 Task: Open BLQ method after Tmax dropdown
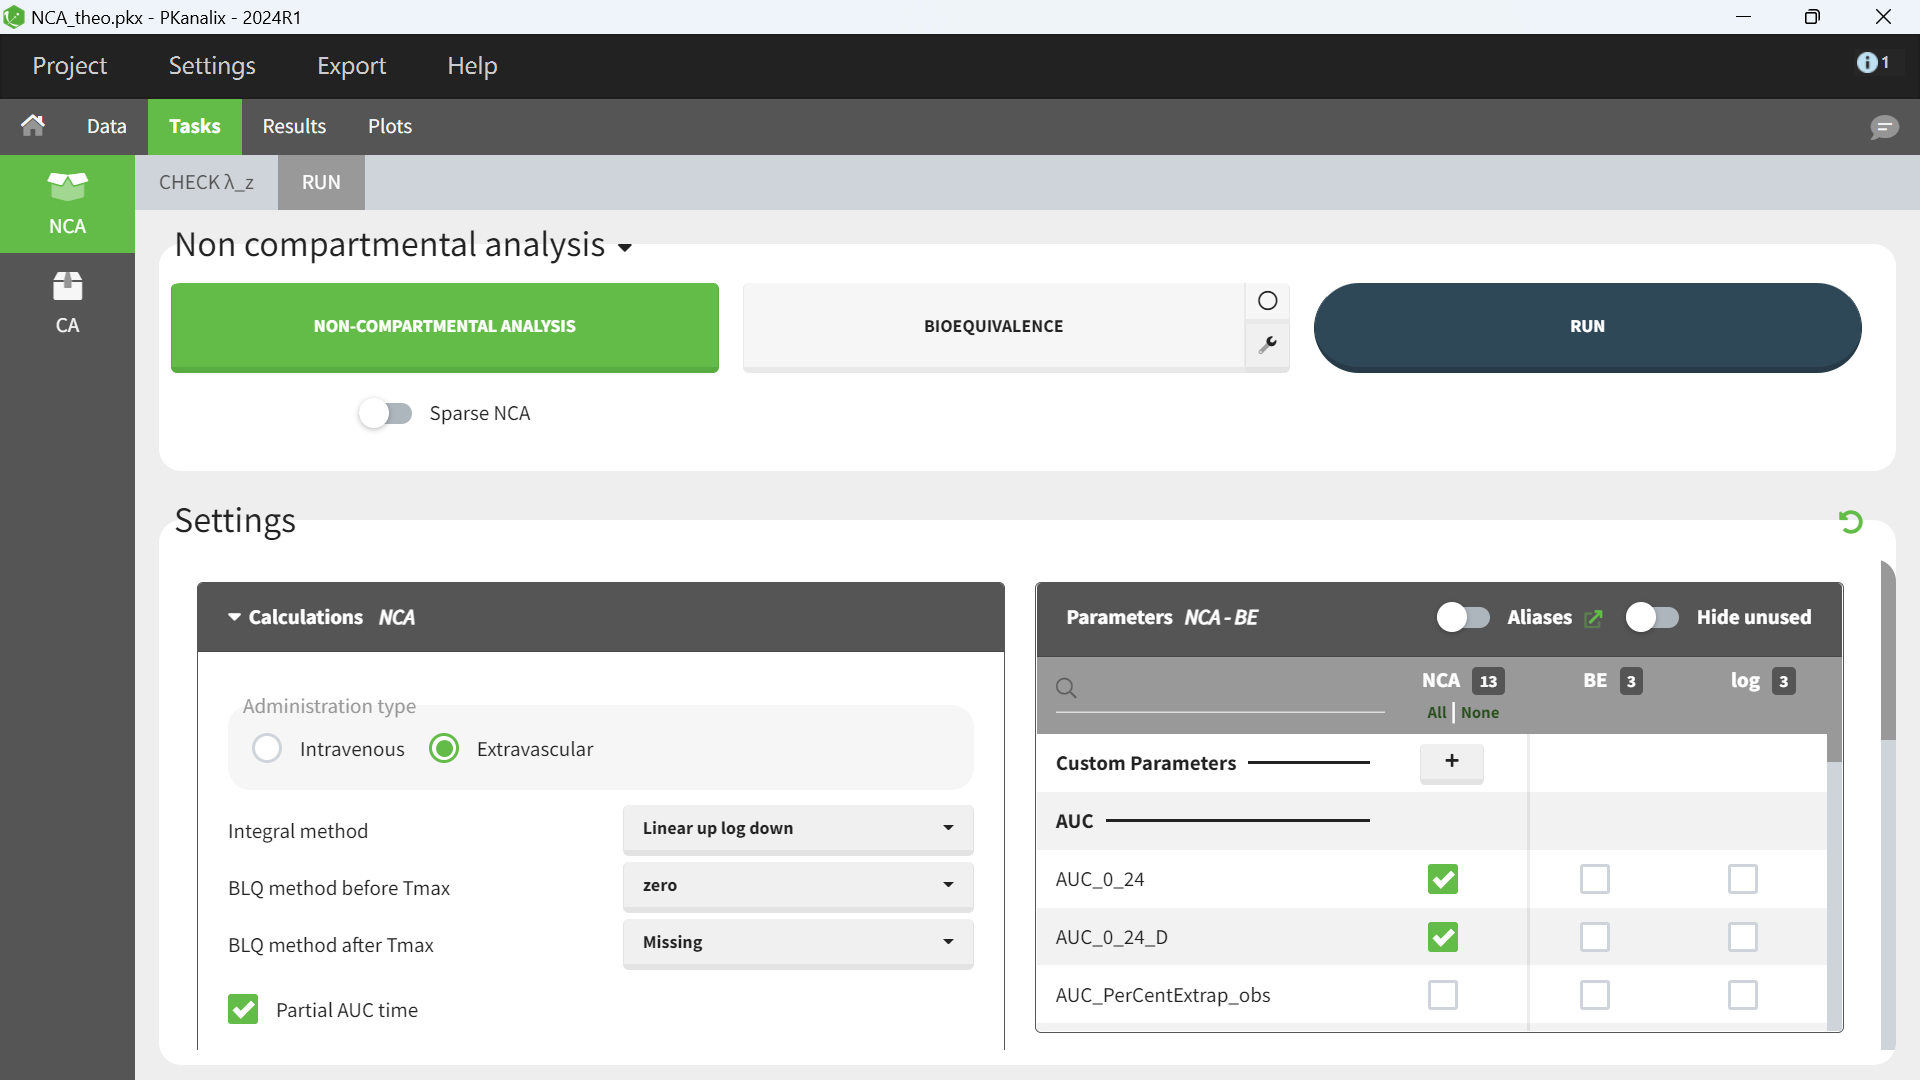pos(797,942)
